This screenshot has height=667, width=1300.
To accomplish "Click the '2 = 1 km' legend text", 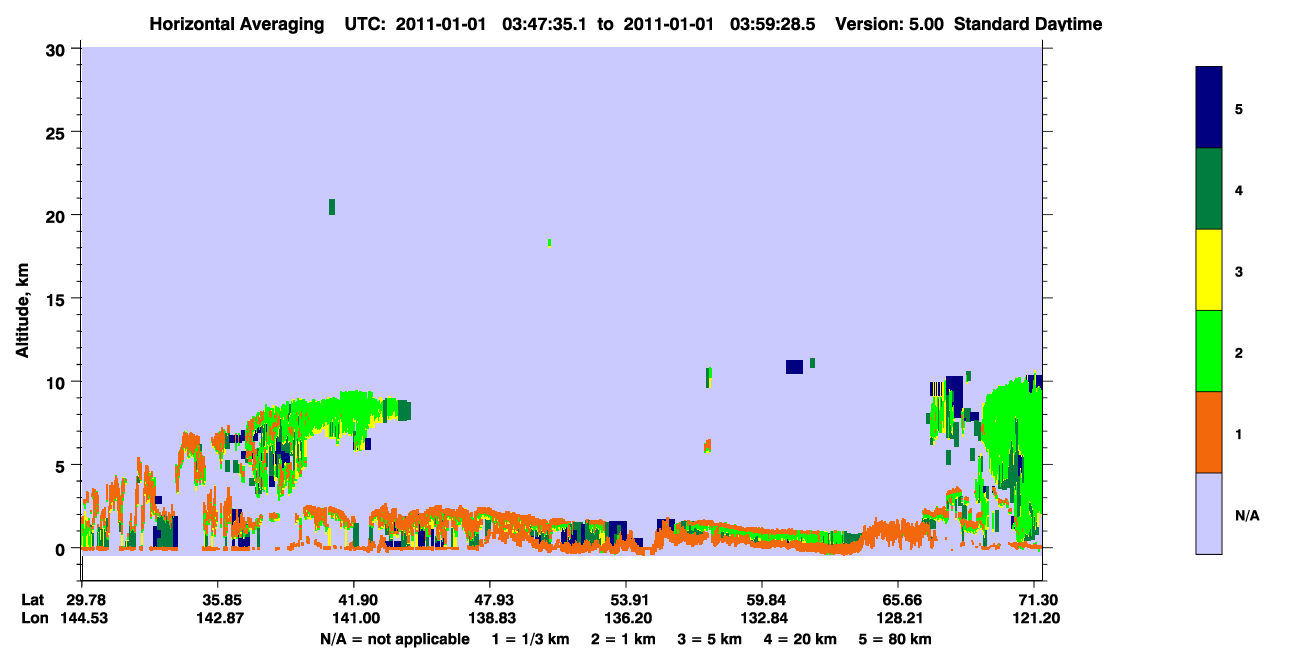I will pyautogui.click(x=624, y=639).
